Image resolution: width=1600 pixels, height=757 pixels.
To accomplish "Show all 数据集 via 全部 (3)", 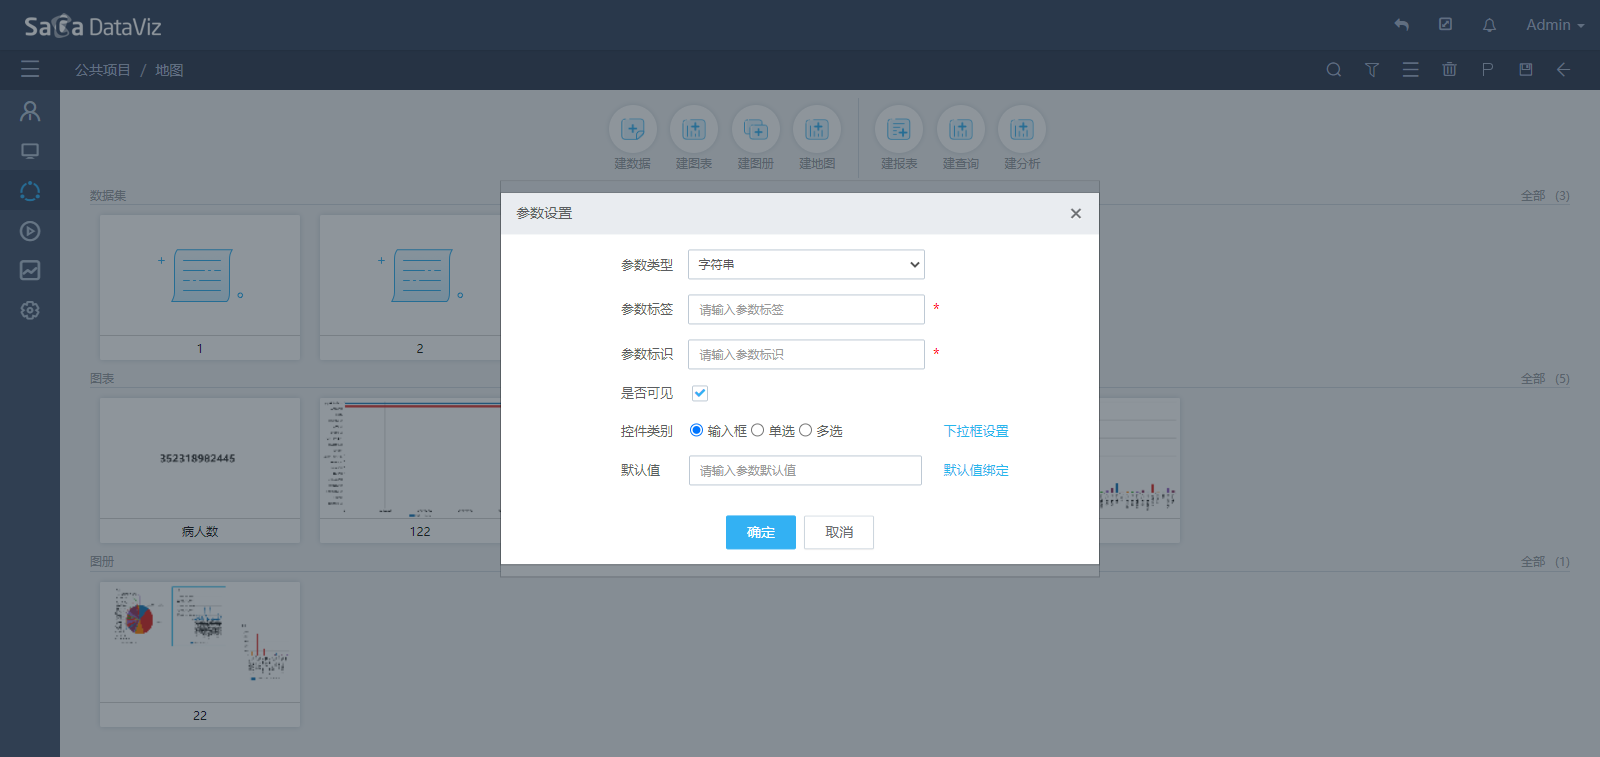I will point(1545,196).
